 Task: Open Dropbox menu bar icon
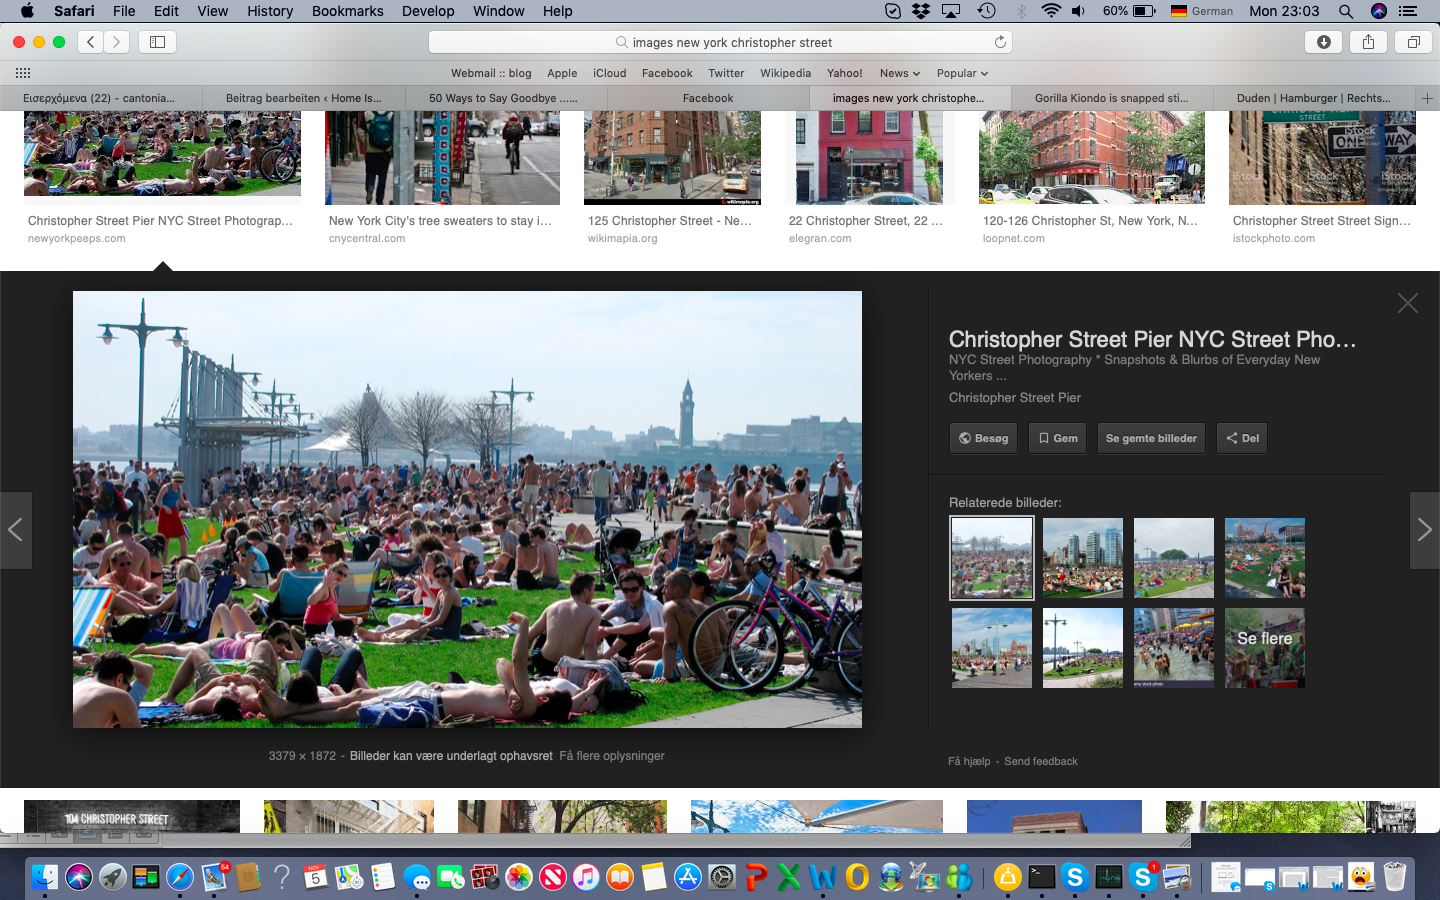pos(921,11)
